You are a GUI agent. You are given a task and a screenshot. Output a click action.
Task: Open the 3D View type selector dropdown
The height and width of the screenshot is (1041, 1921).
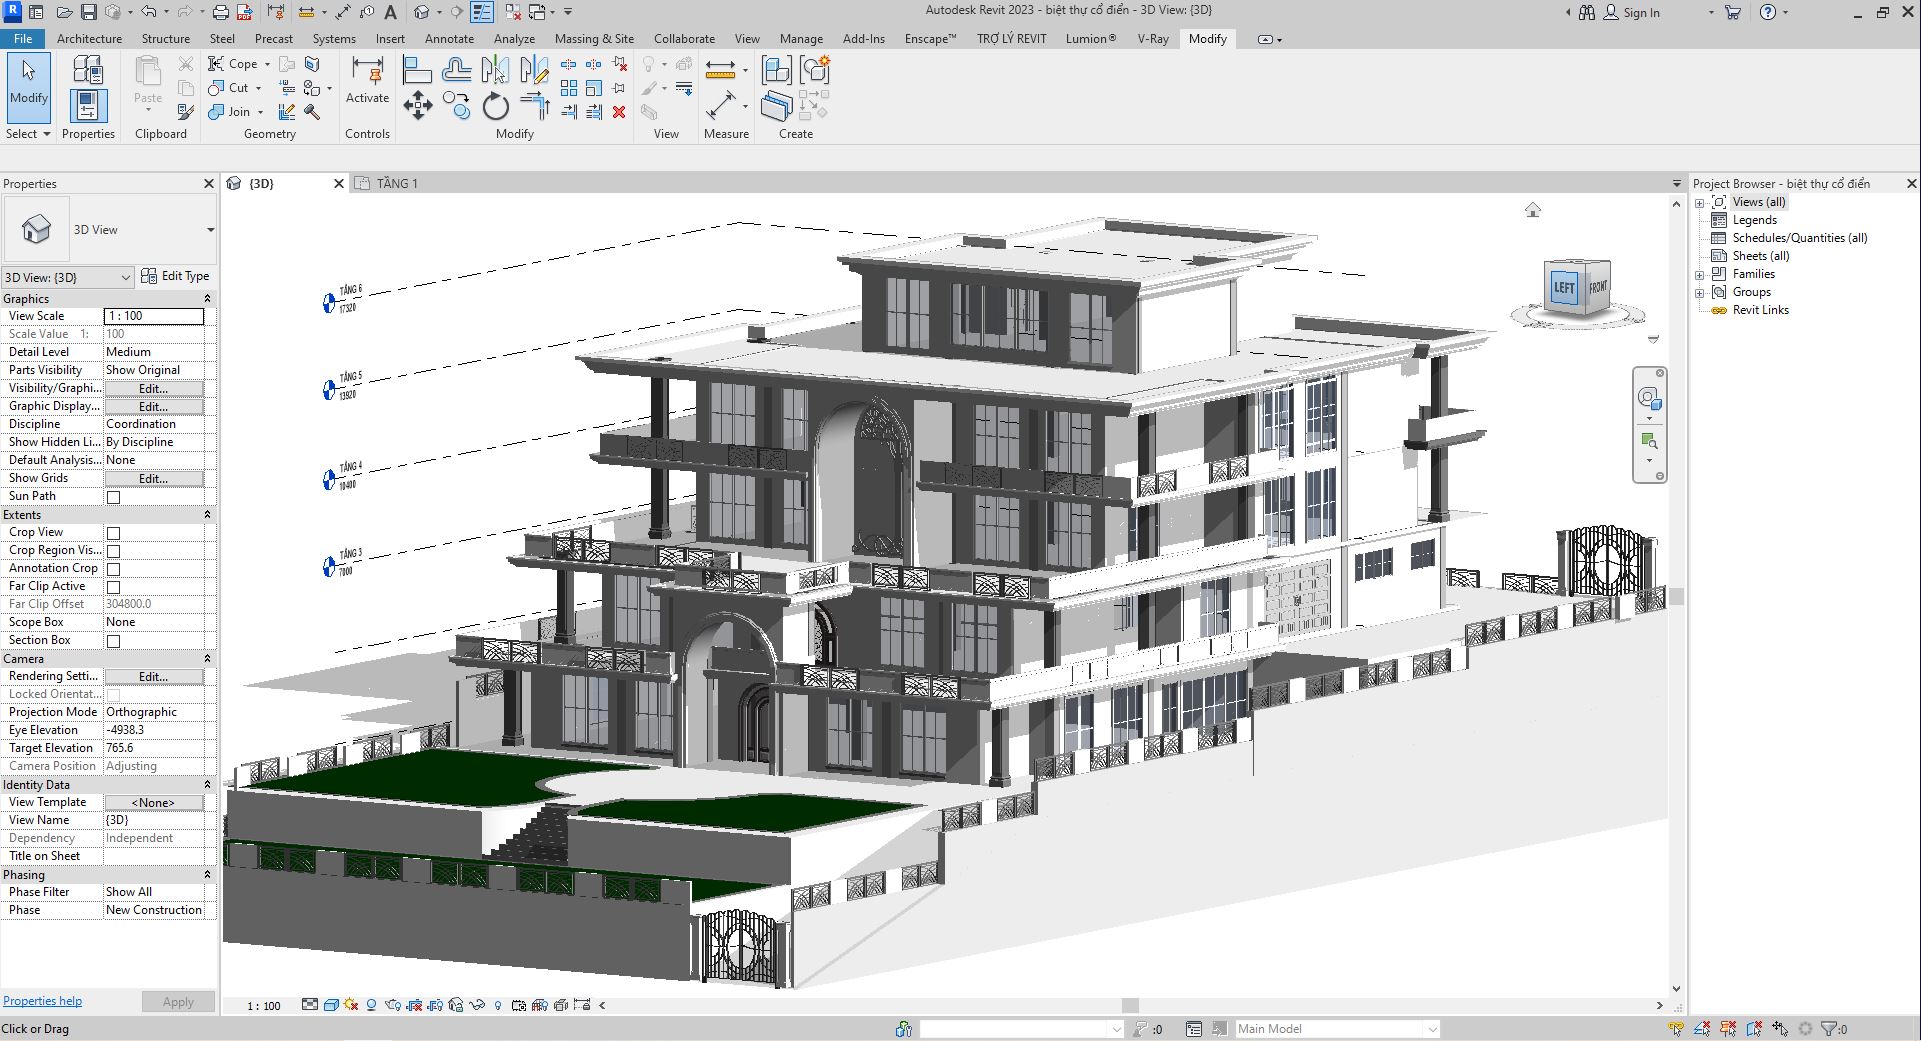[x=210, y=230]
